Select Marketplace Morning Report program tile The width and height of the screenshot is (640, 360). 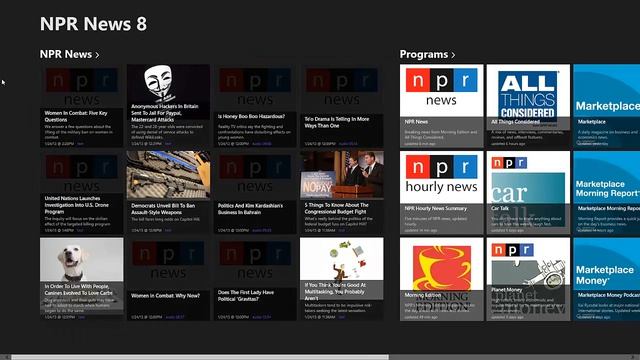pyautogui.click(x=607, y=193)
